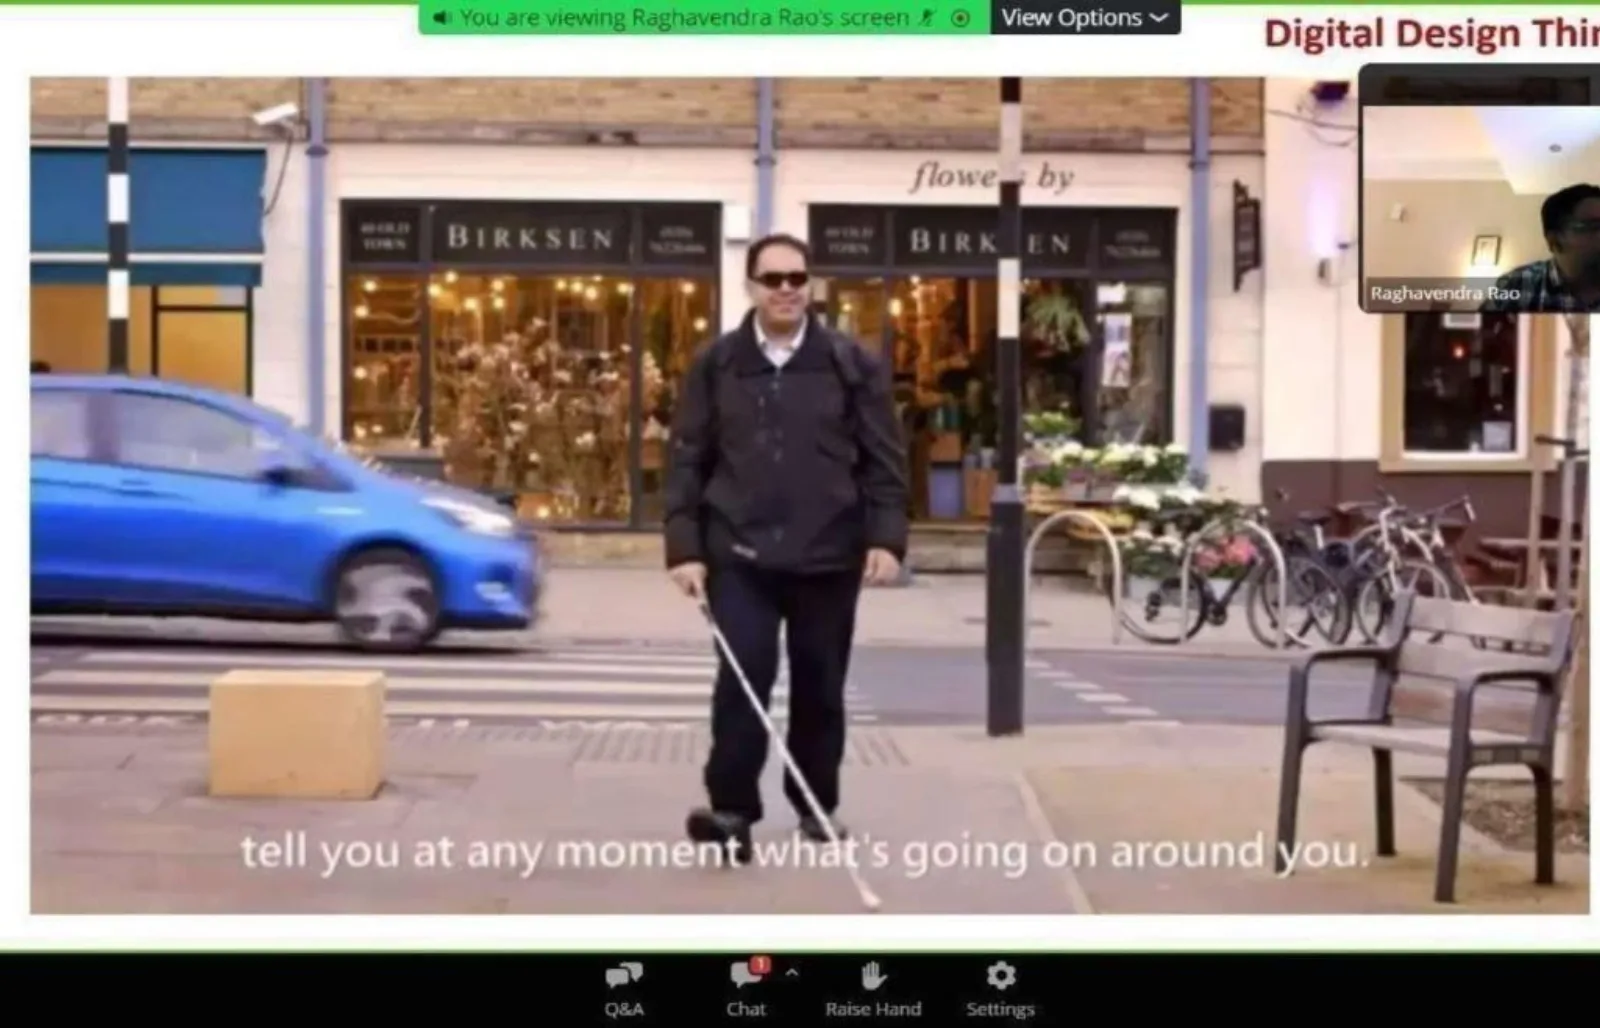Open the Q&A speech bubbles icon

[624, 975]
